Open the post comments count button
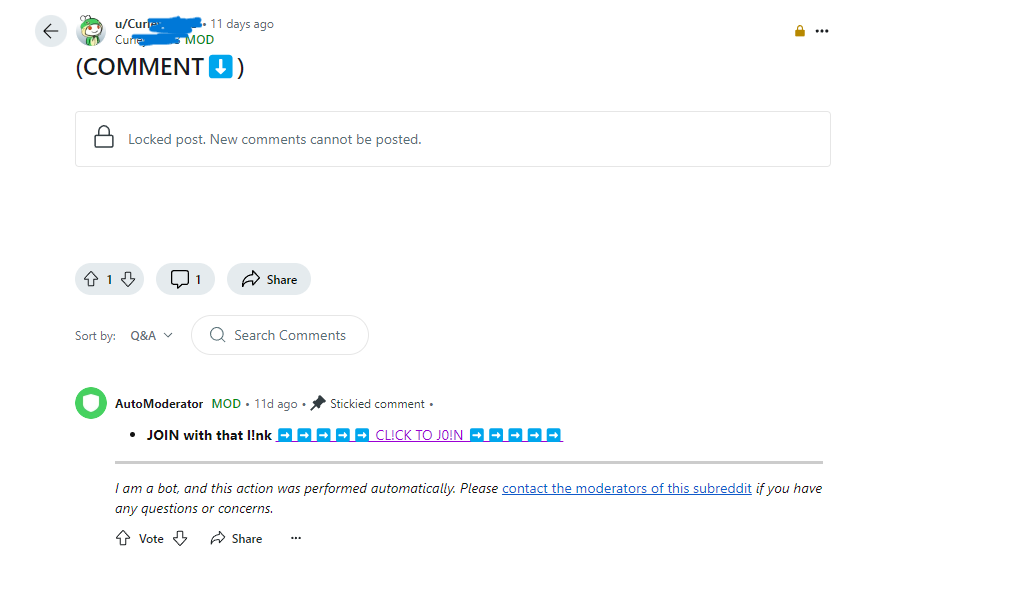Viewport: 1028px width, 610px height. pyautogui.click(x=186, y=279)
